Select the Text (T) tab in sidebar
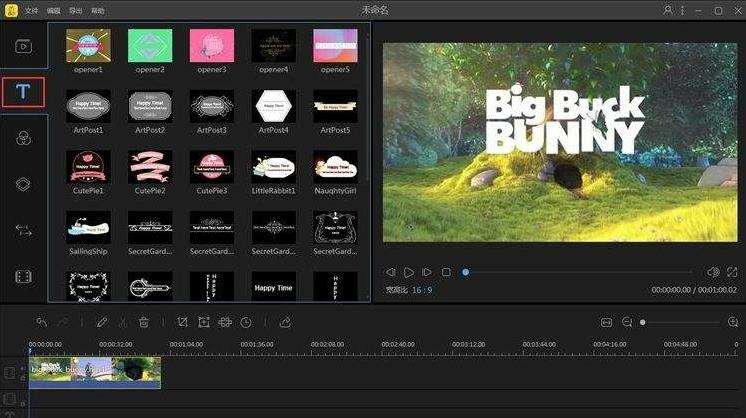The image size is (746, 418). pos(23,92)
